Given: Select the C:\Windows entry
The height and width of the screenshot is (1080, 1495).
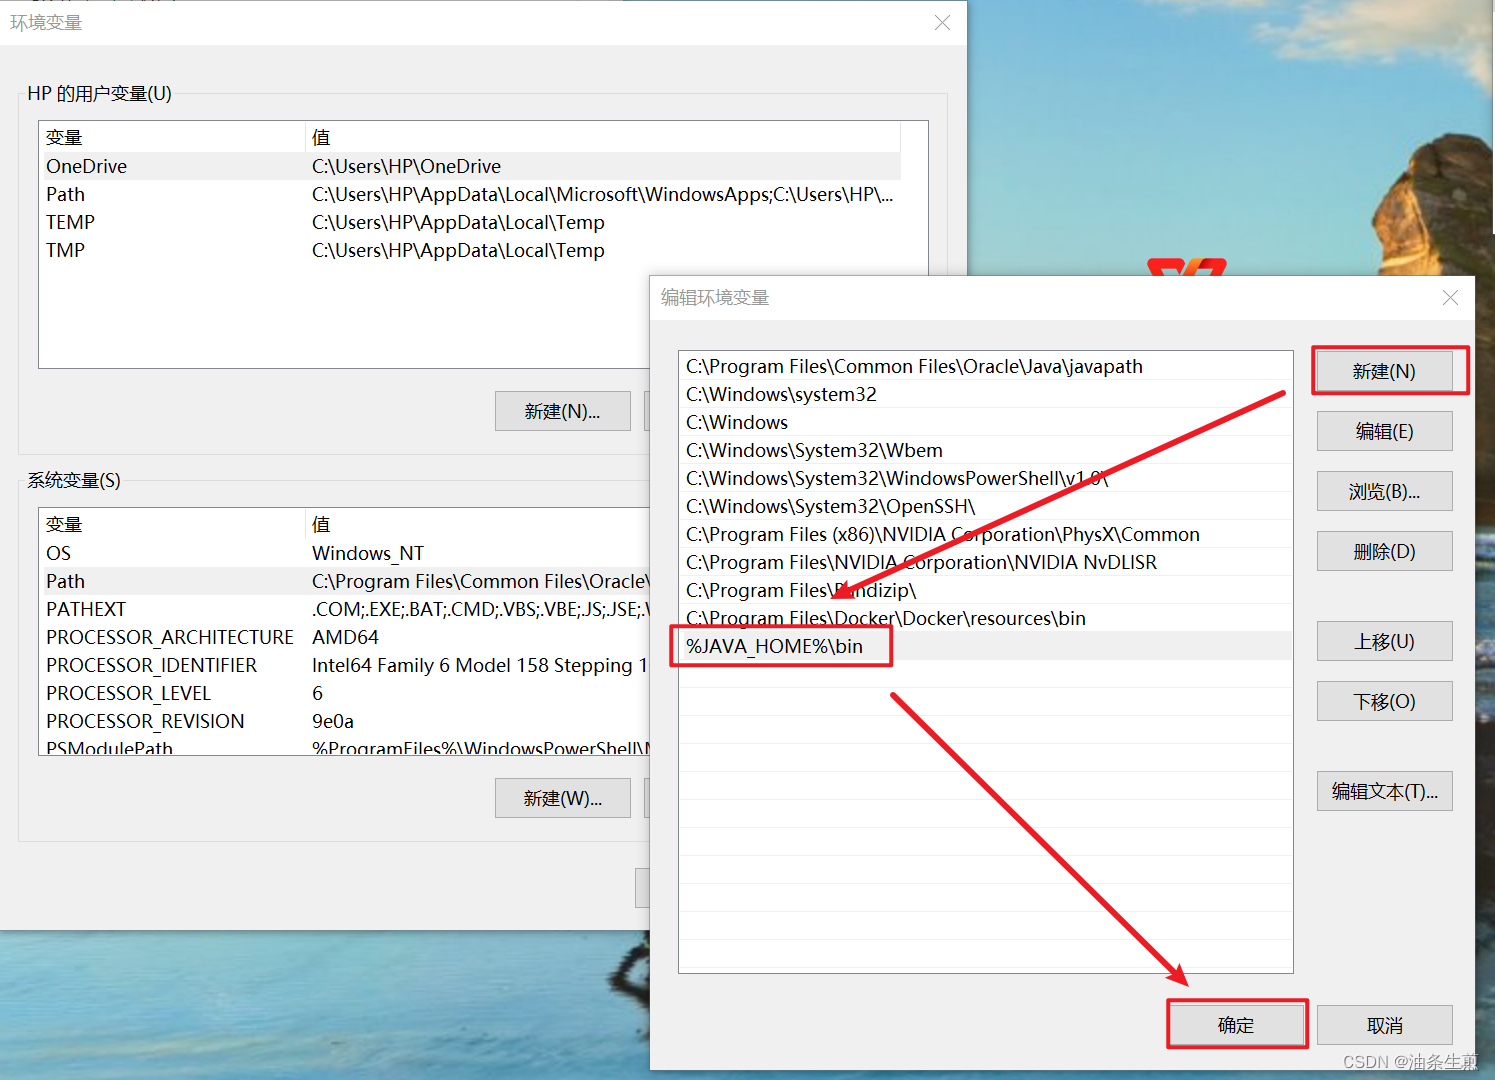Looking at the screenshot, I should coord(985,422).
